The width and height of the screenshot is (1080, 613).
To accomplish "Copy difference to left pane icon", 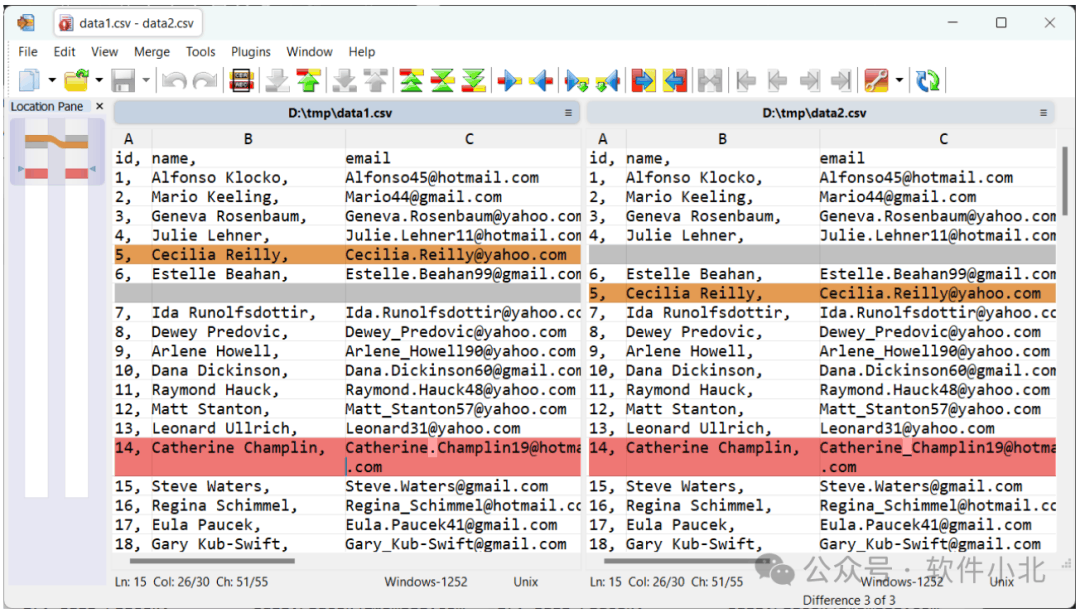I will point(541,81).
